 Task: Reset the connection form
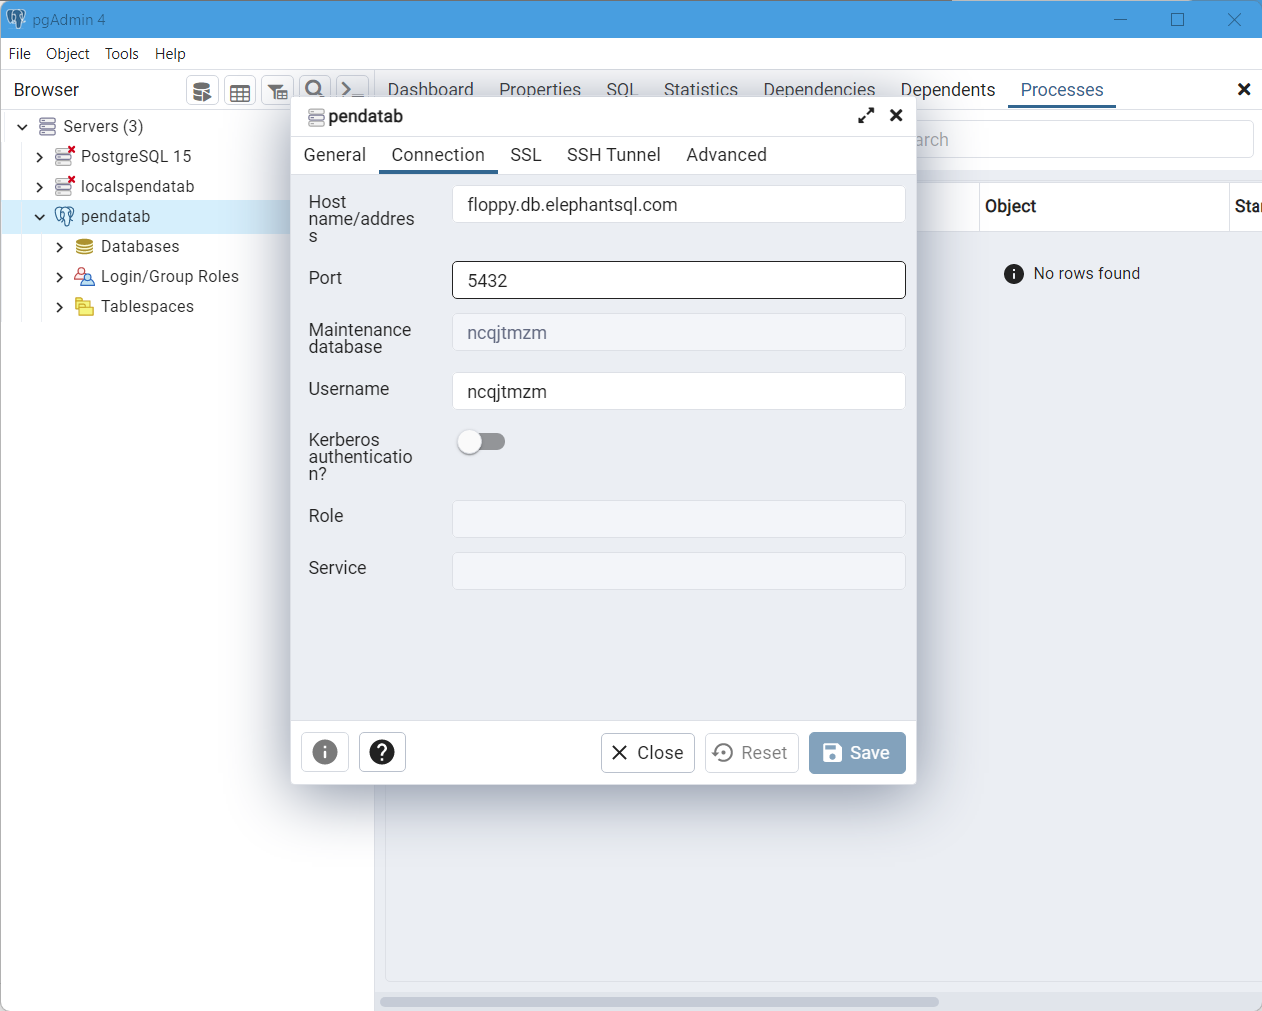click(752, 752)
